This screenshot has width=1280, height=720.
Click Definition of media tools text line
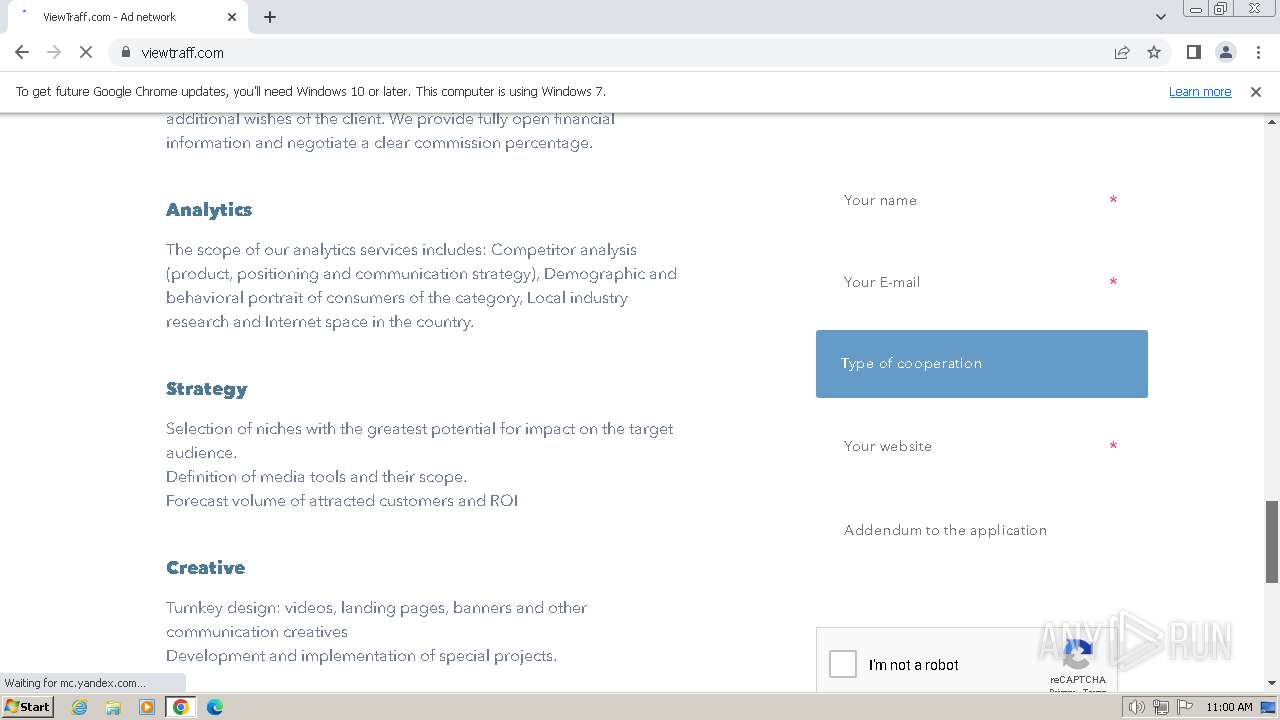pos(316,477)
